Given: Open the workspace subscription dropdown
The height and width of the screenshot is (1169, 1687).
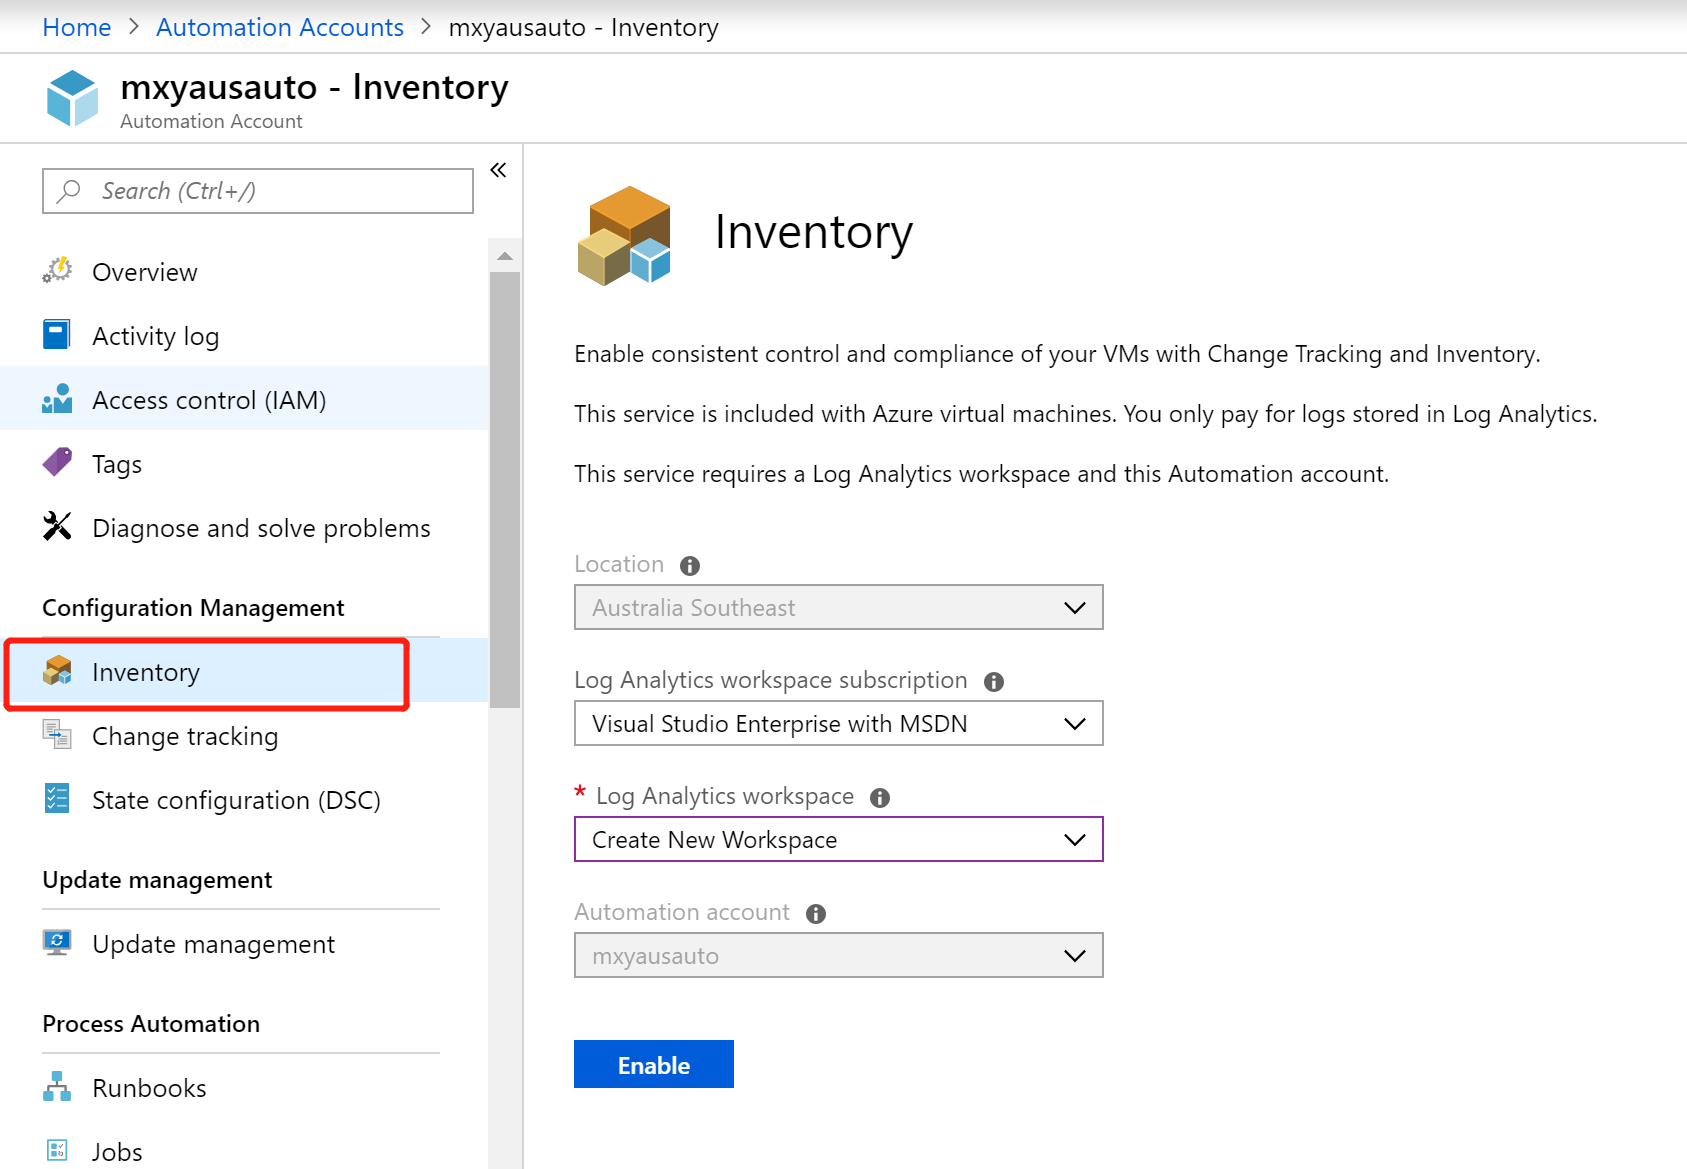Looking at the screenshot, I should [x=838, y=723].
